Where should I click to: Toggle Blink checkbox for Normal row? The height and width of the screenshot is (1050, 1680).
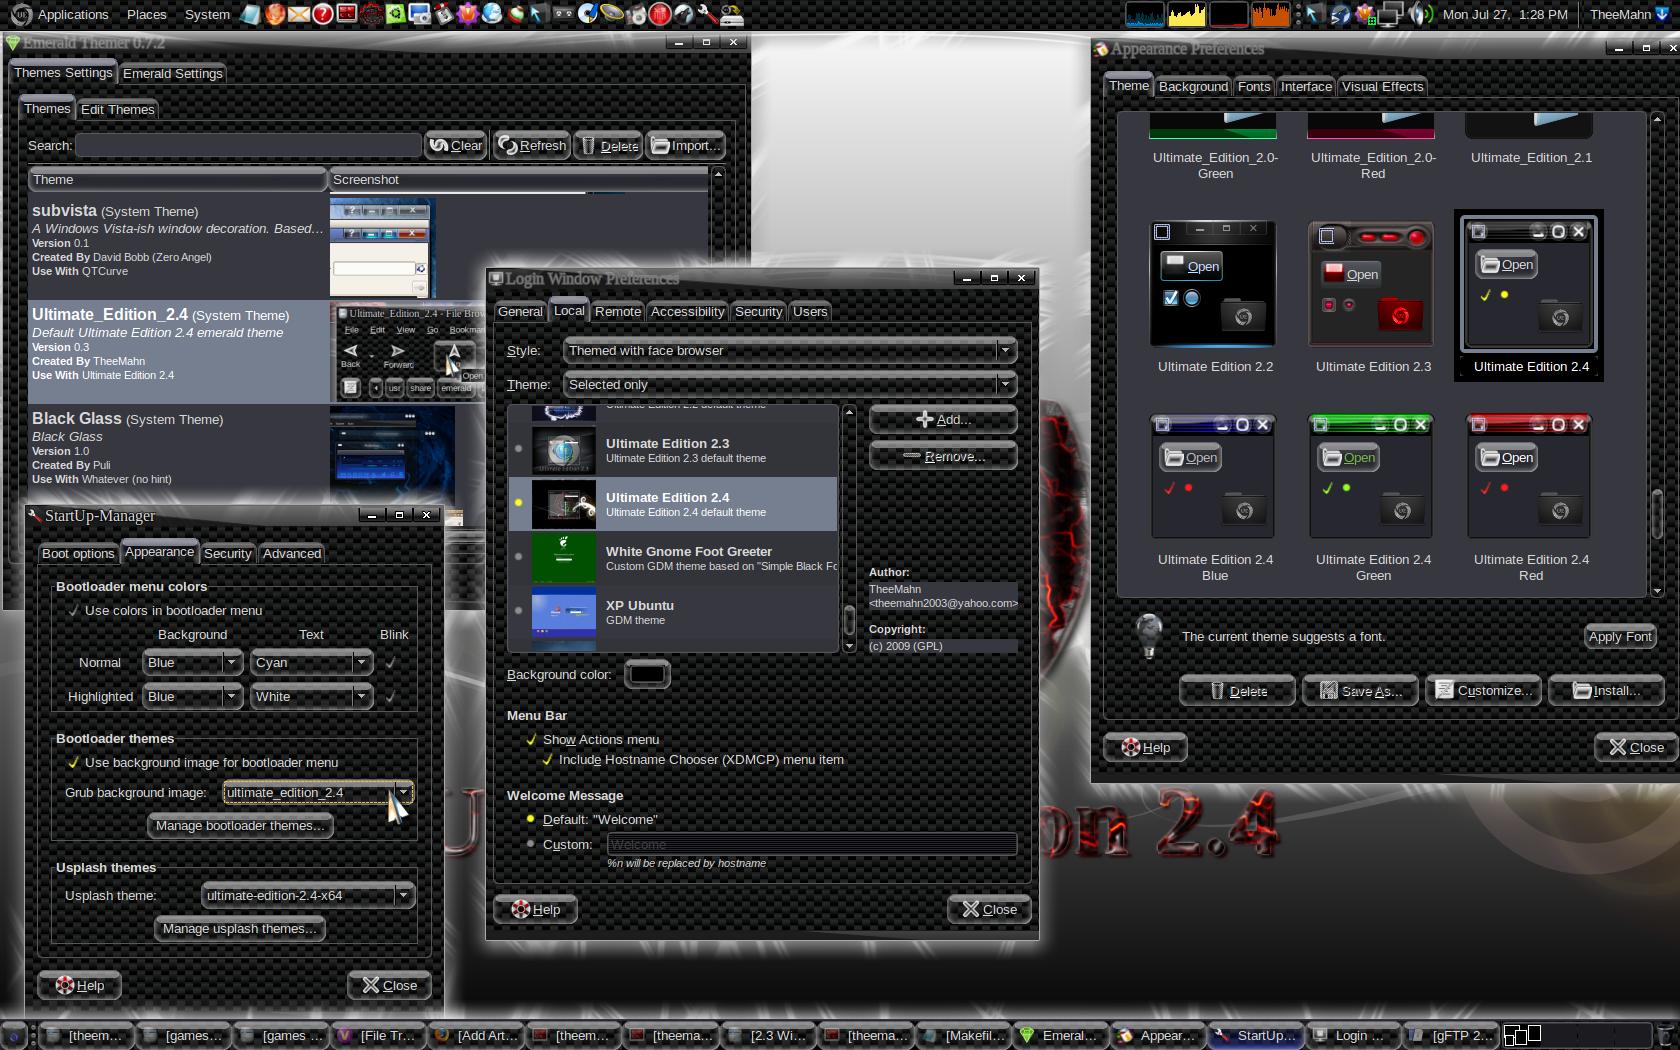(390, 662)
